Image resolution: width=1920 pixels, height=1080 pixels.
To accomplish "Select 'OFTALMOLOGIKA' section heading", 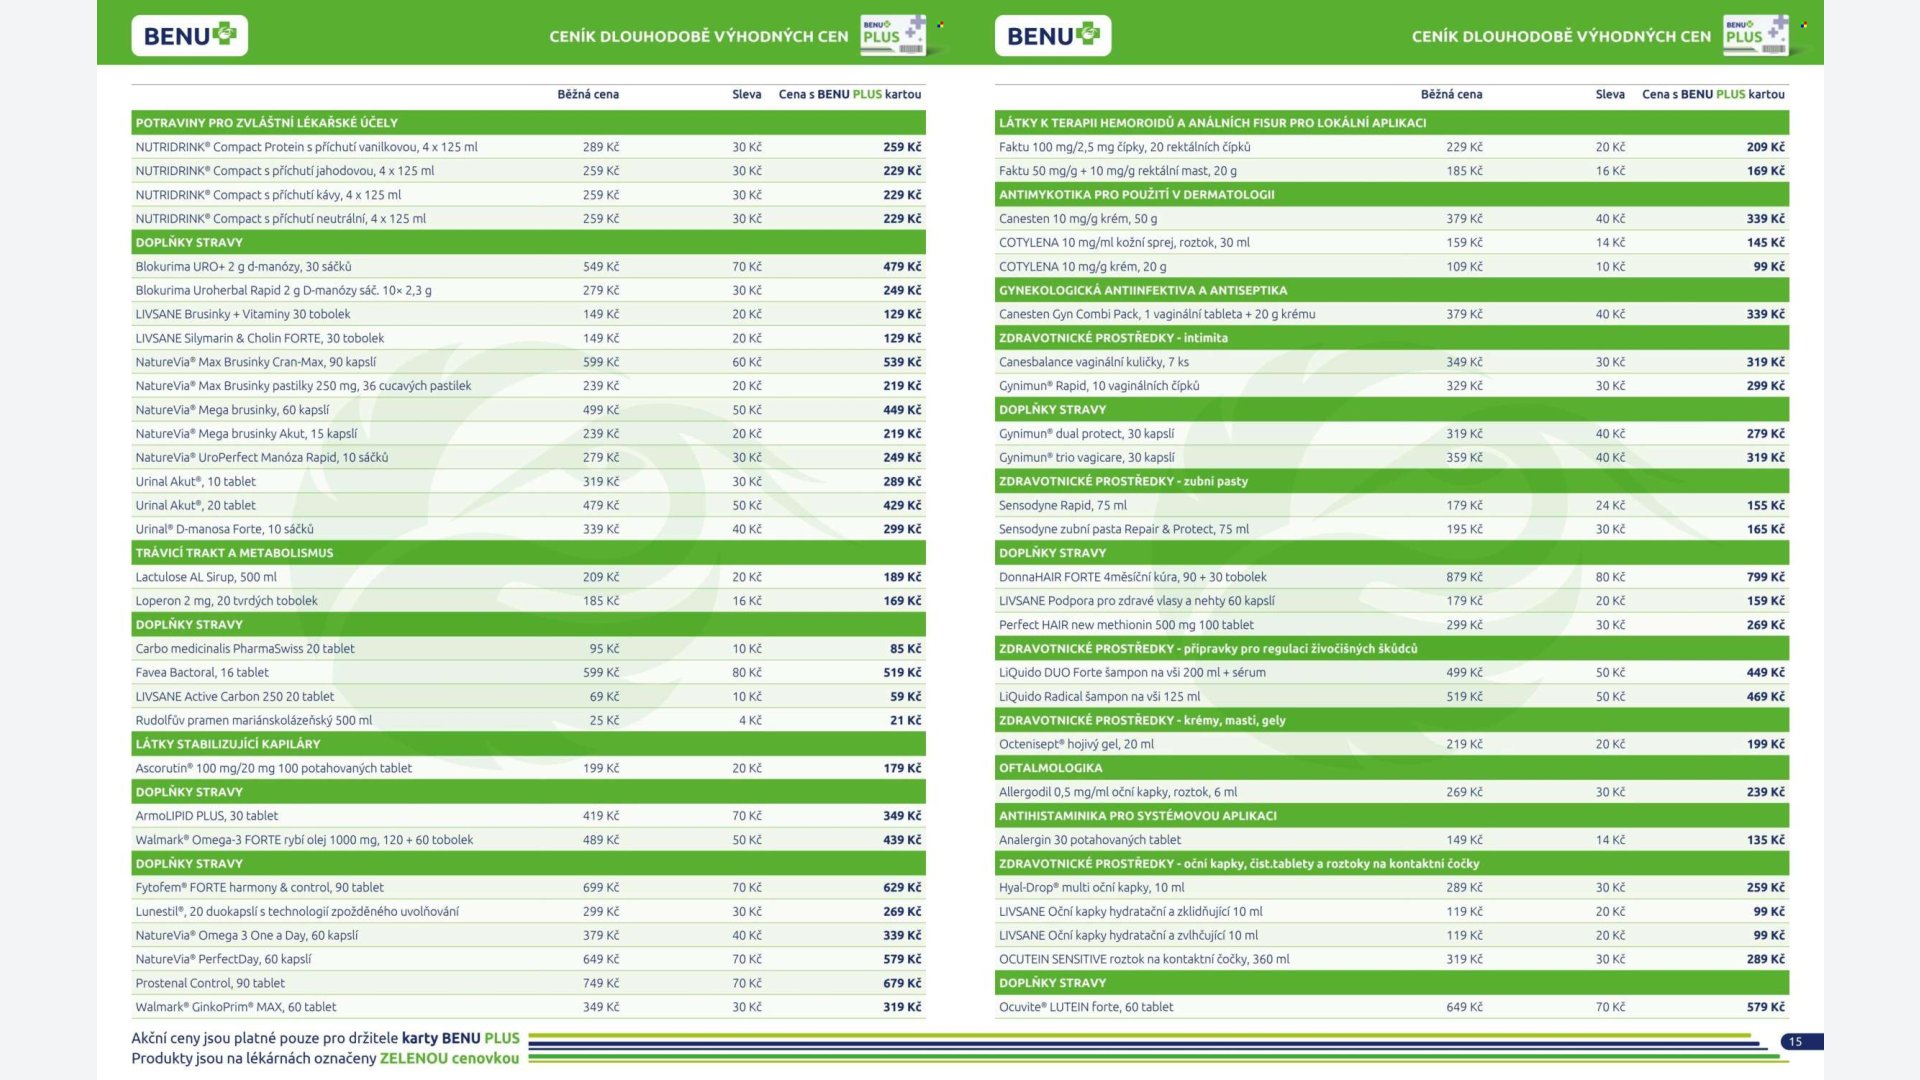I will [x=1392, y=768].
